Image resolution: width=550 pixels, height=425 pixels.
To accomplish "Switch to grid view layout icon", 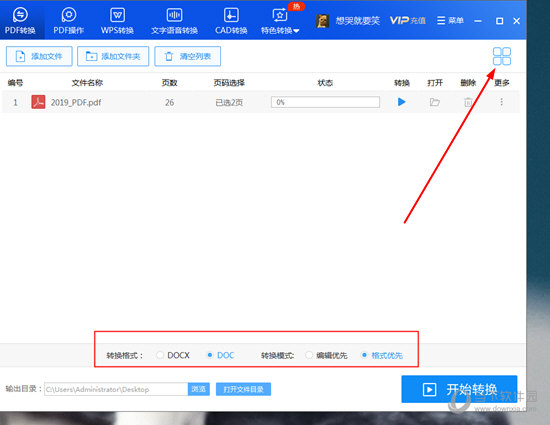I will [502, 56].
